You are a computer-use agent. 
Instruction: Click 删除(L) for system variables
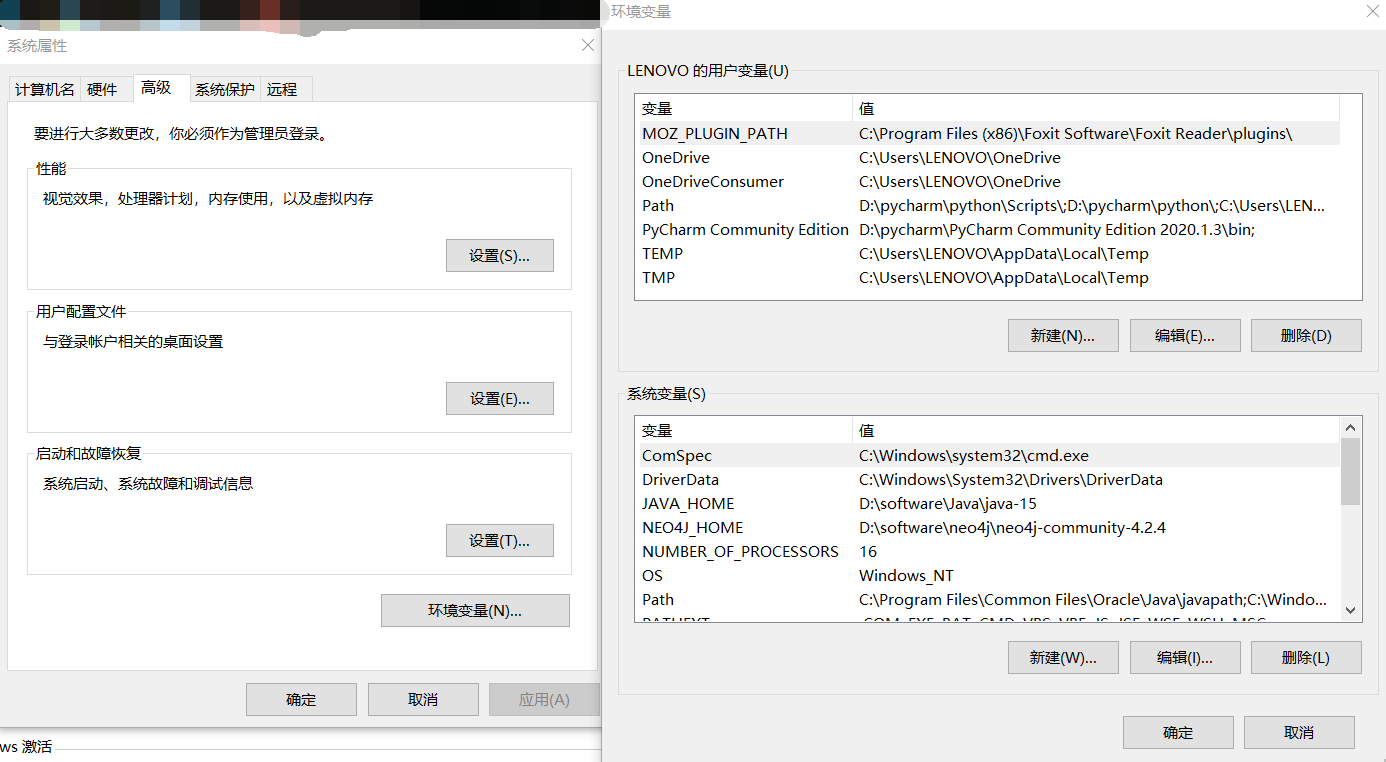tap(1306, 658)
